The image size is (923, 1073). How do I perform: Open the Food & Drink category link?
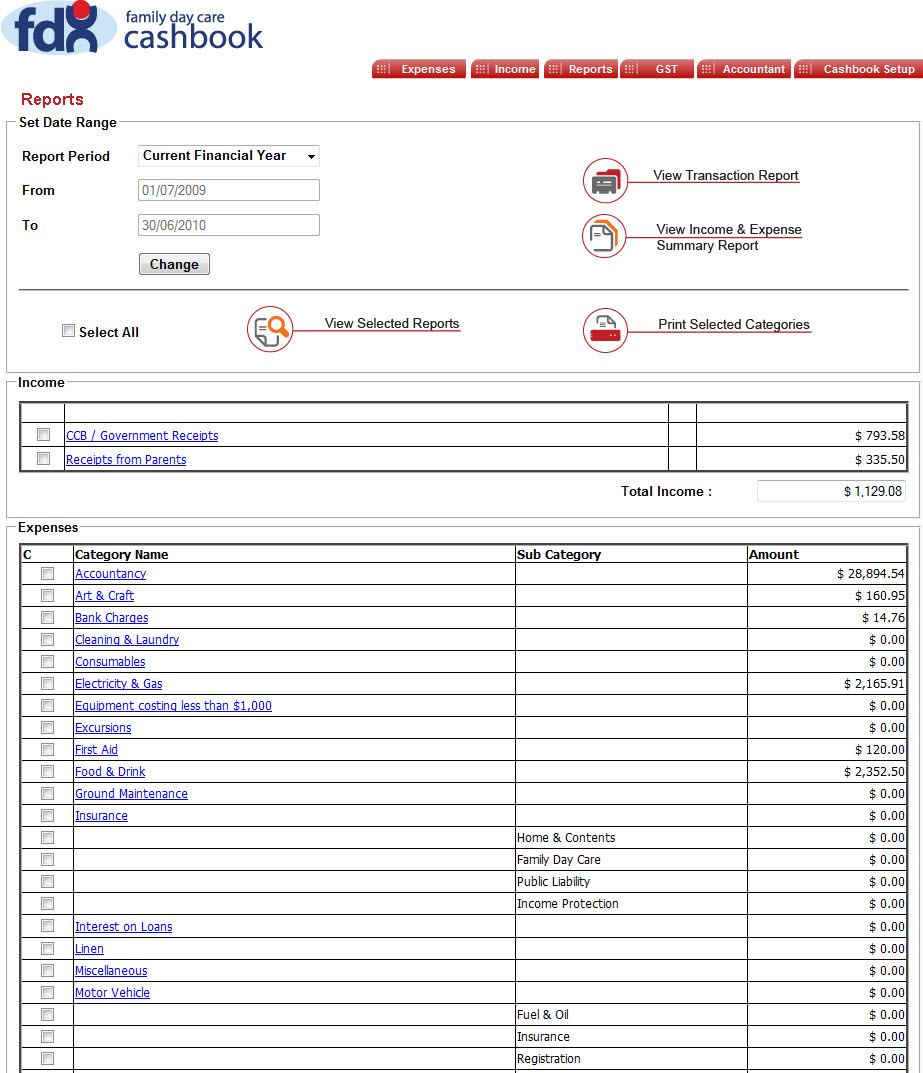tap(110, 771)
